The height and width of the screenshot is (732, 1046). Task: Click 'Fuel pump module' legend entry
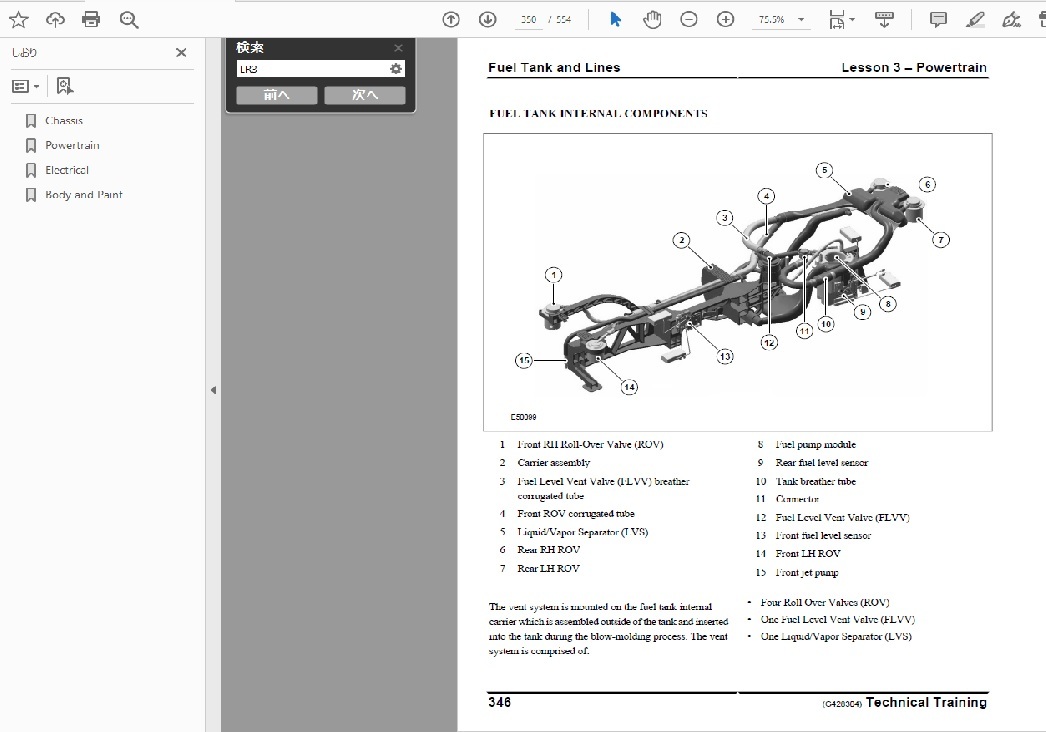[815, 444]
